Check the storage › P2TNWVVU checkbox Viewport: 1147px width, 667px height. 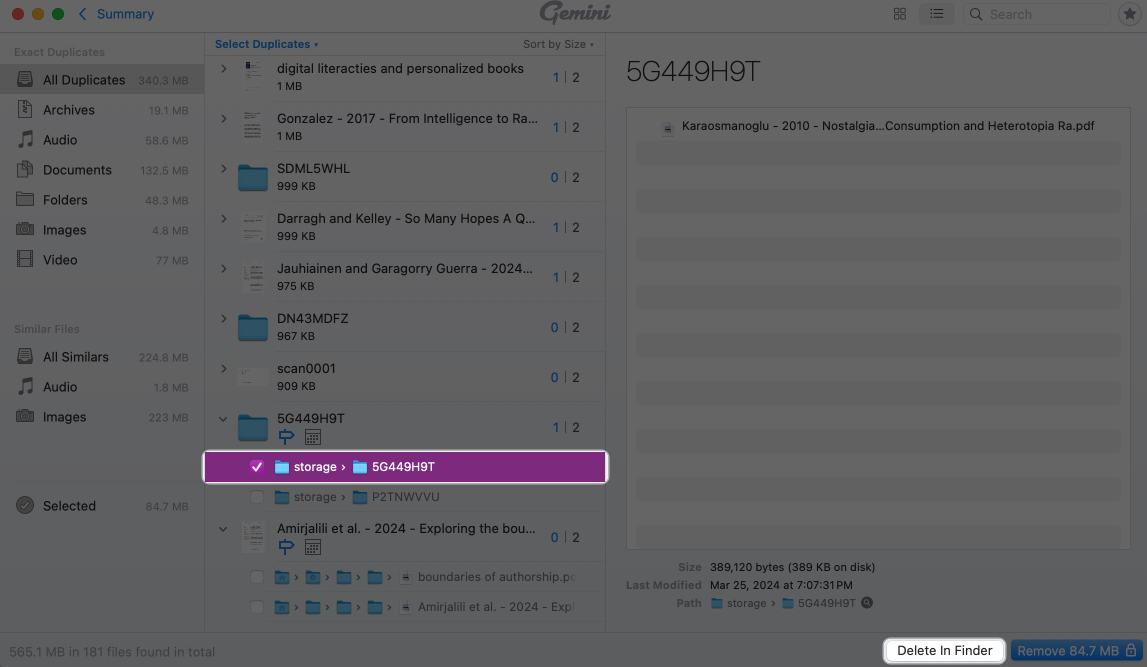[x=257, y=496]
